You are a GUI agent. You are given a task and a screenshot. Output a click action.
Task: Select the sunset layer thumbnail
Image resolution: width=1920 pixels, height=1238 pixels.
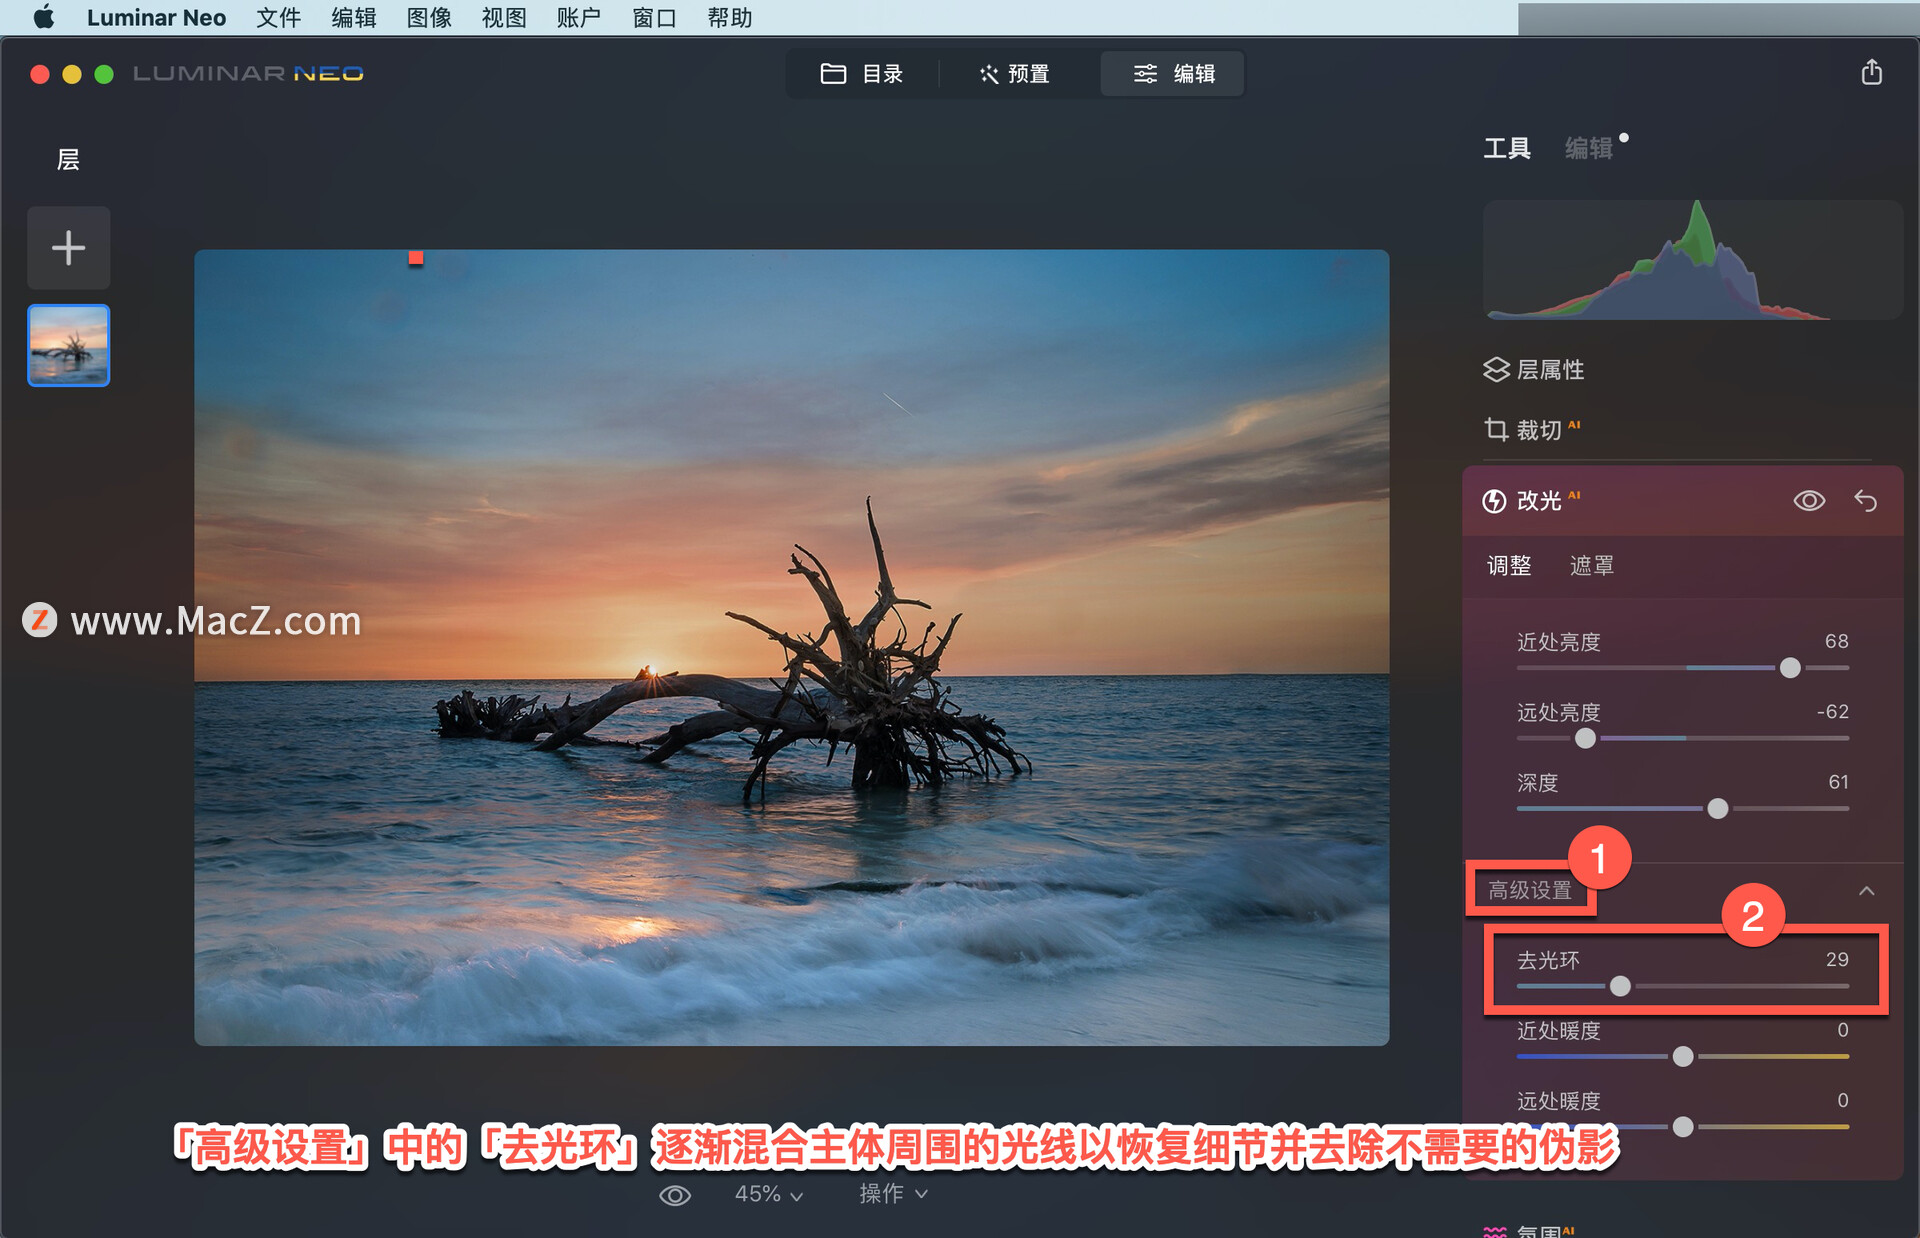pyautogui.click(x=68, y=345)
